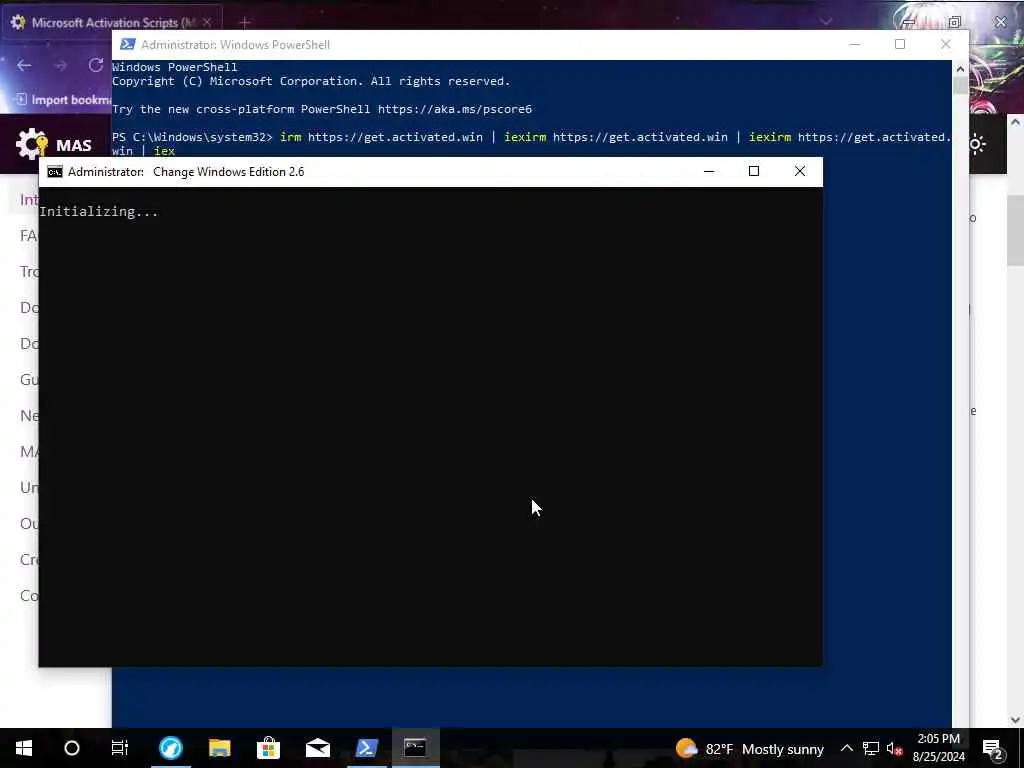
Task: Click the Import bookmarks link in browser
Action: [x=63, y=100]
